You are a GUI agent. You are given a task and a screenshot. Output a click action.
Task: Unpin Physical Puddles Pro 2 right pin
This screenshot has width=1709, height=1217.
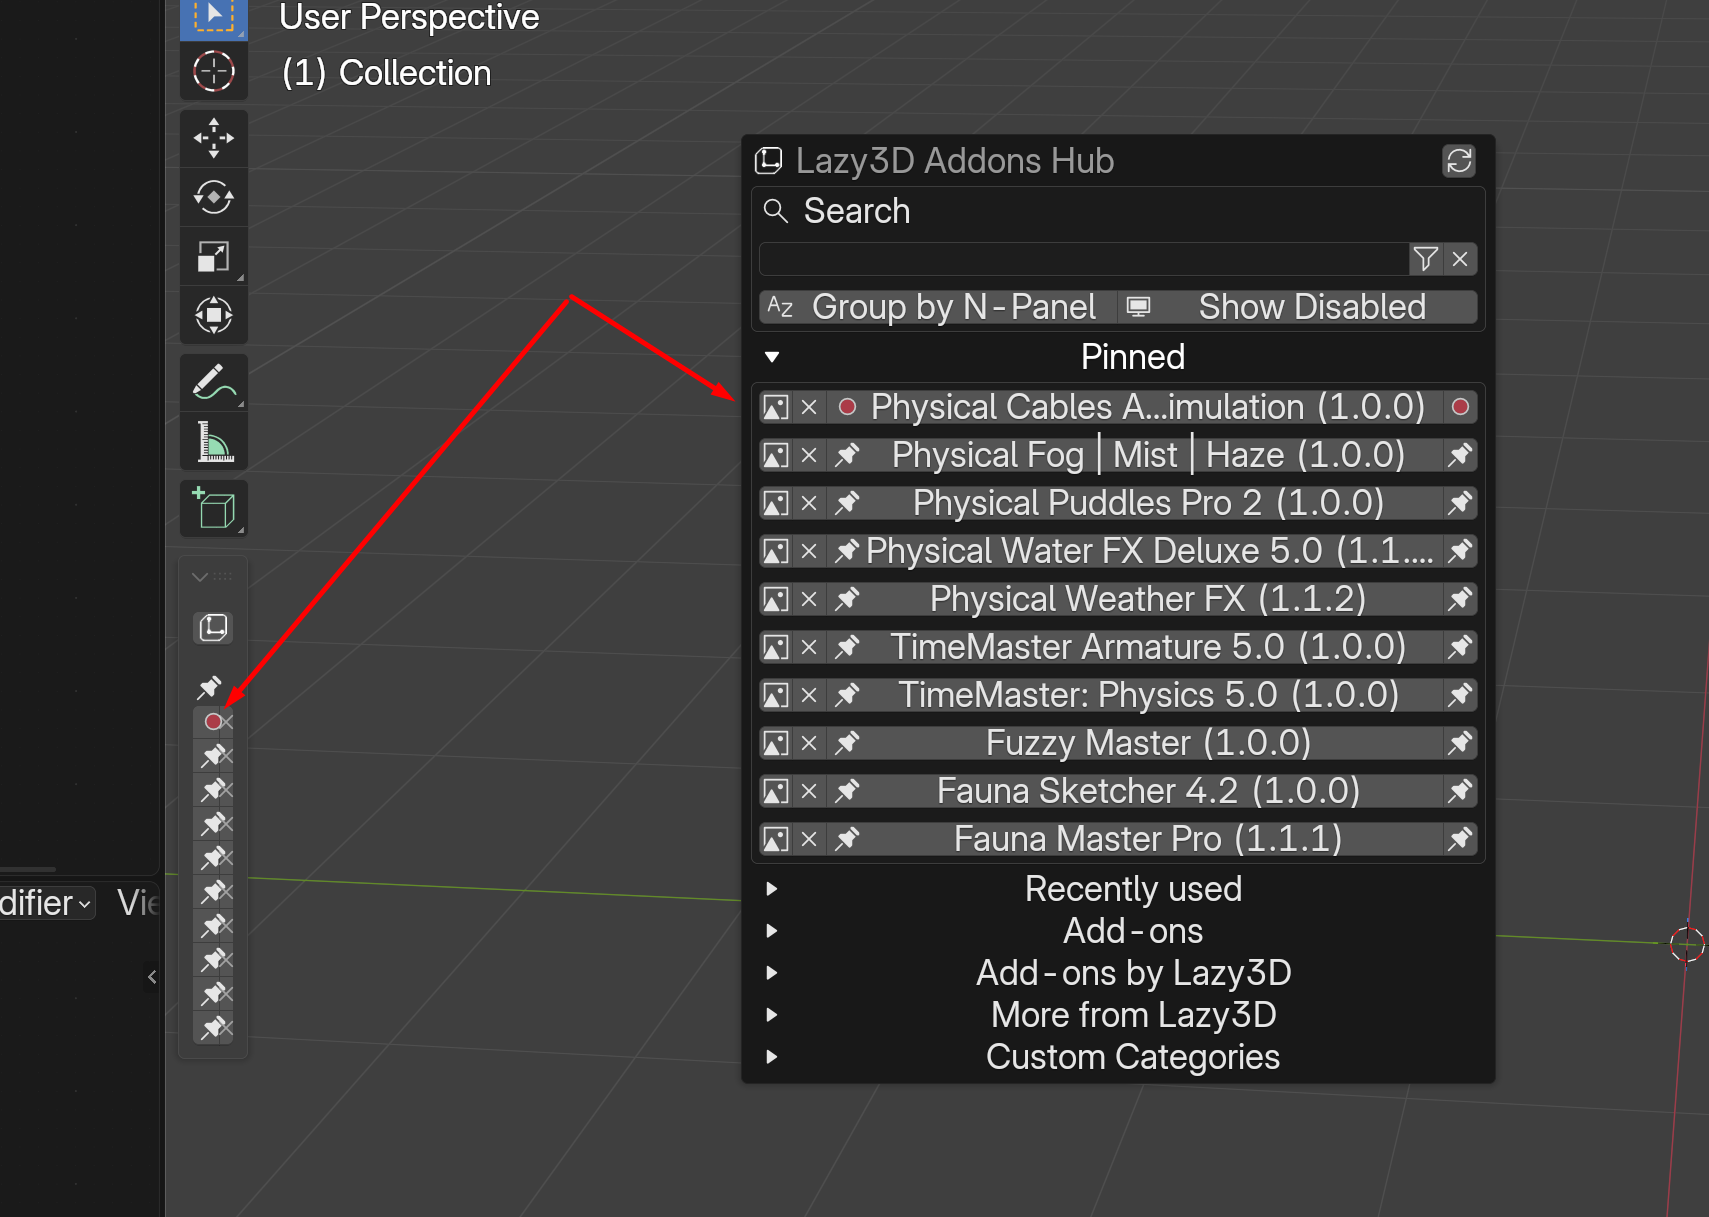[x=1460, y=503]
